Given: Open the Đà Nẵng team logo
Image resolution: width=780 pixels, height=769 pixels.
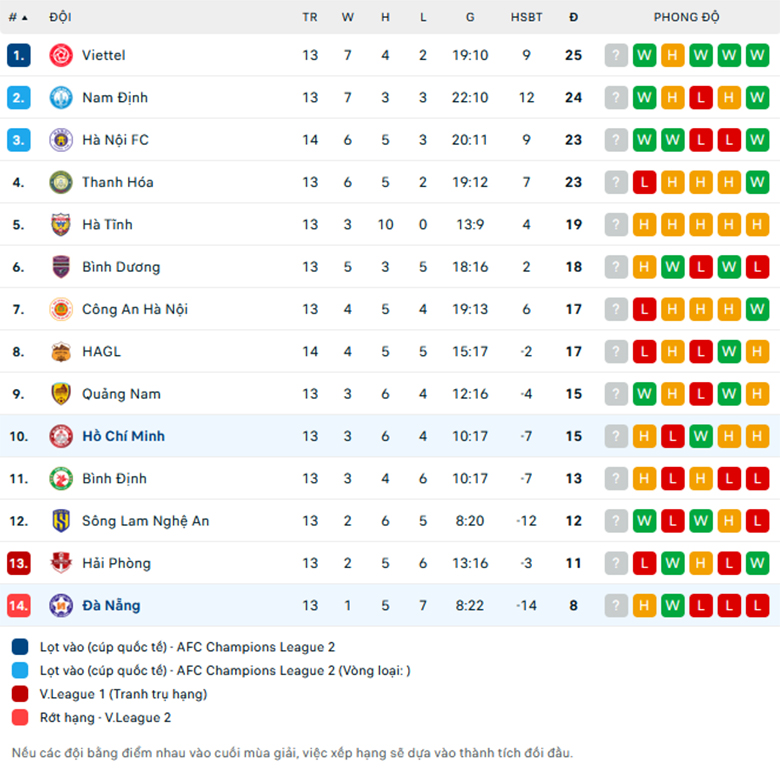Looking at the screenshot, I should tap(61, 605).
